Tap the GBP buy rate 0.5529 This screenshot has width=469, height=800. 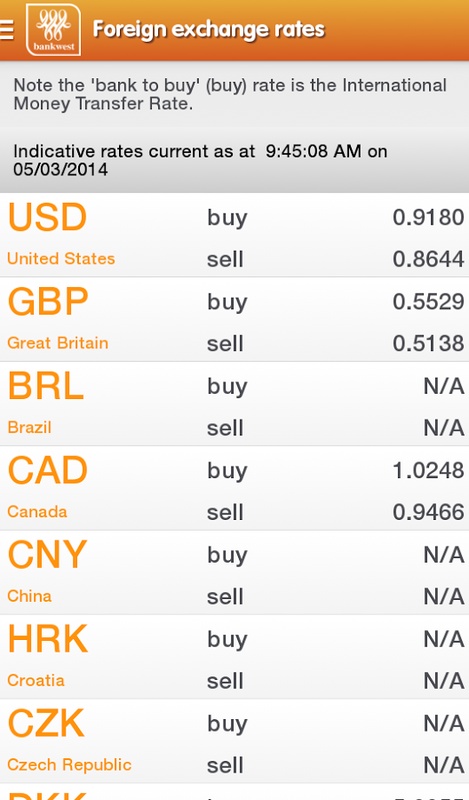point(428,302)
